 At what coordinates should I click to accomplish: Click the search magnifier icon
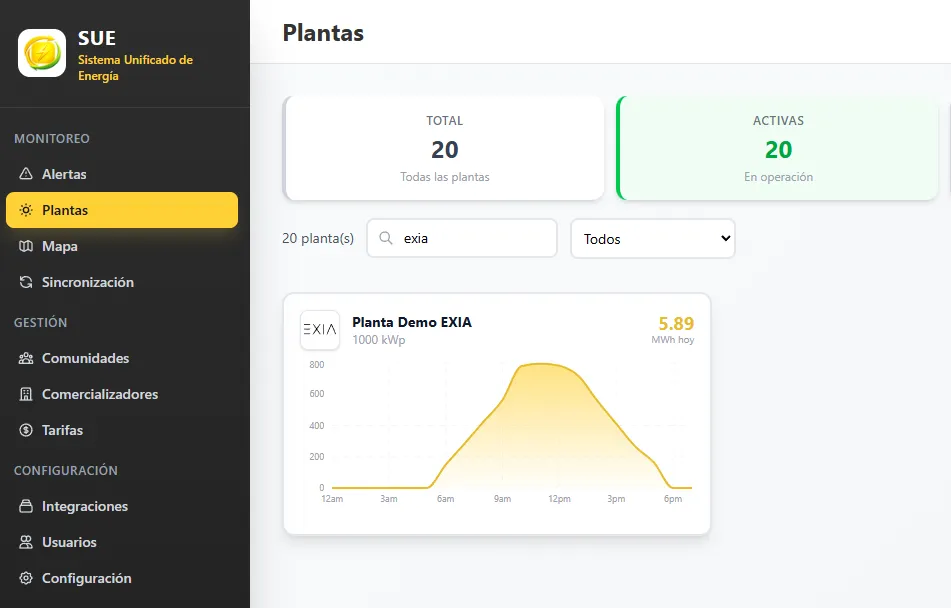click(x=385, y=238)
